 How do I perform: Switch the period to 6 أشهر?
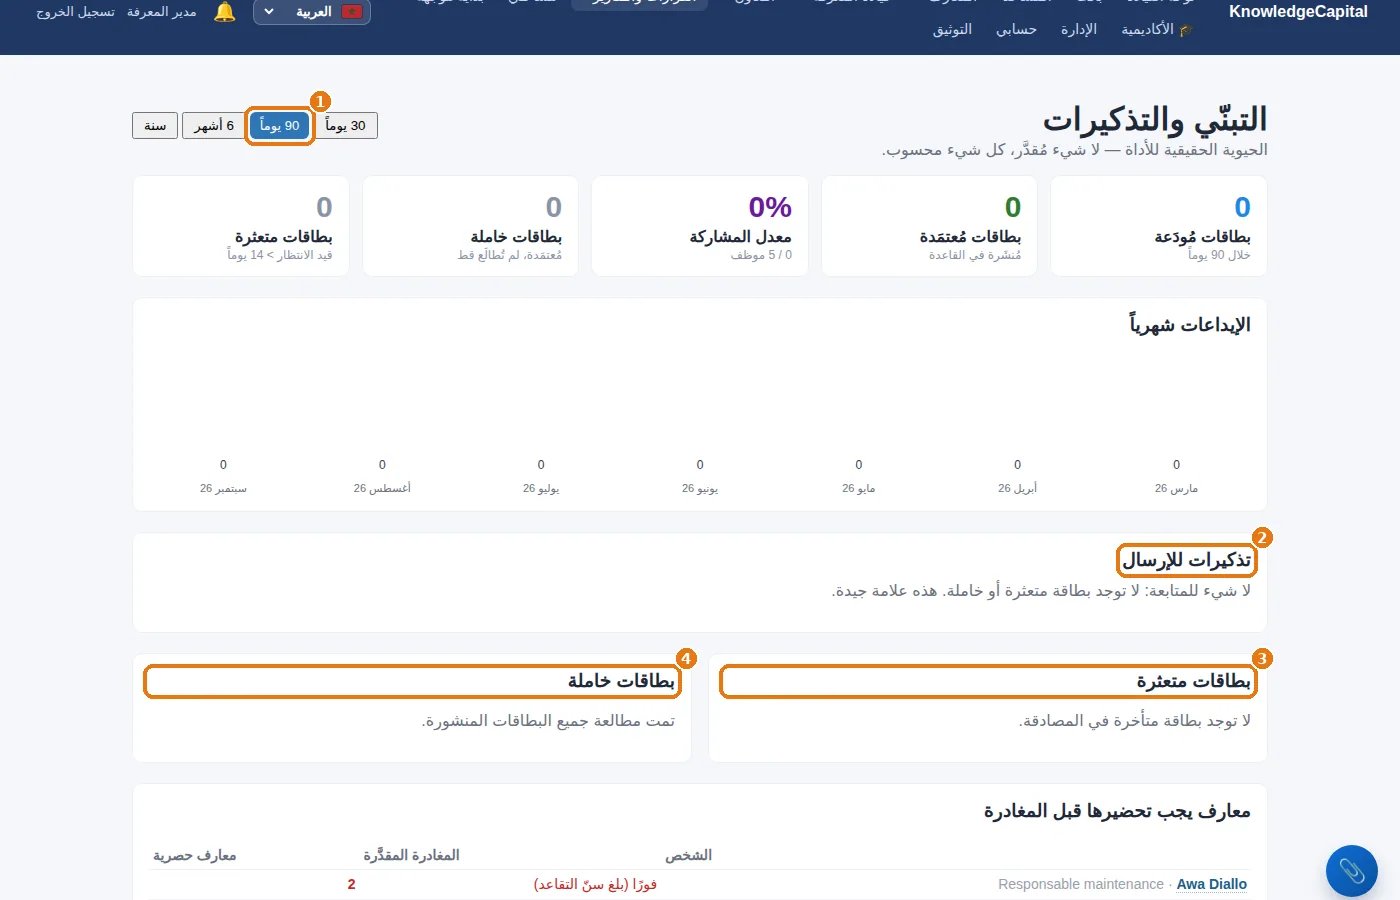tap(214, 126)
